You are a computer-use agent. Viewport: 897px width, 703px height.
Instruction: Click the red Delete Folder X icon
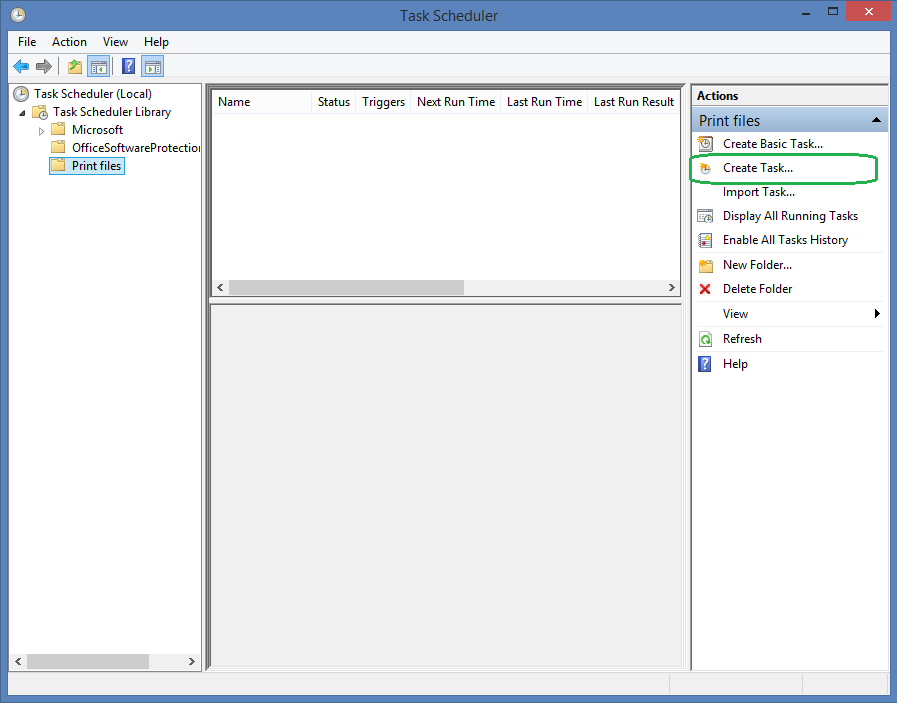[705, 289]
